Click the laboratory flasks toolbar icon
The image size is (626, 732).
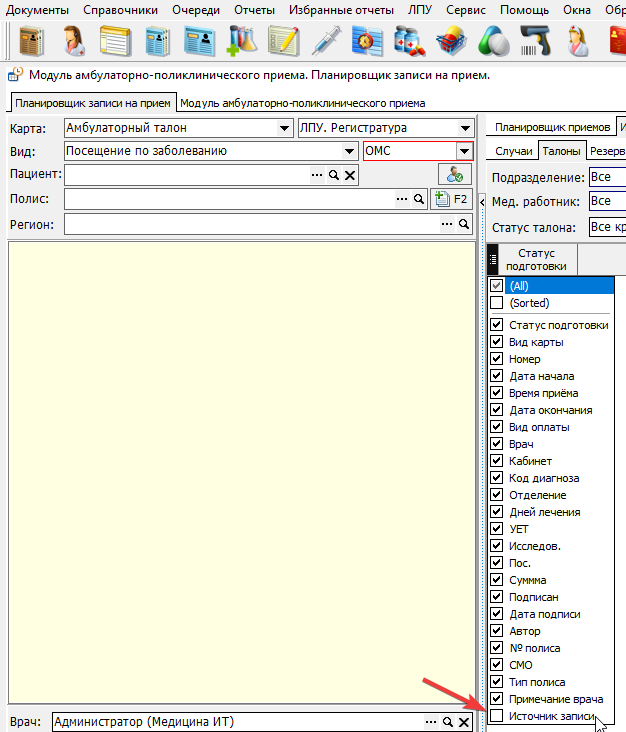[241, 41]
